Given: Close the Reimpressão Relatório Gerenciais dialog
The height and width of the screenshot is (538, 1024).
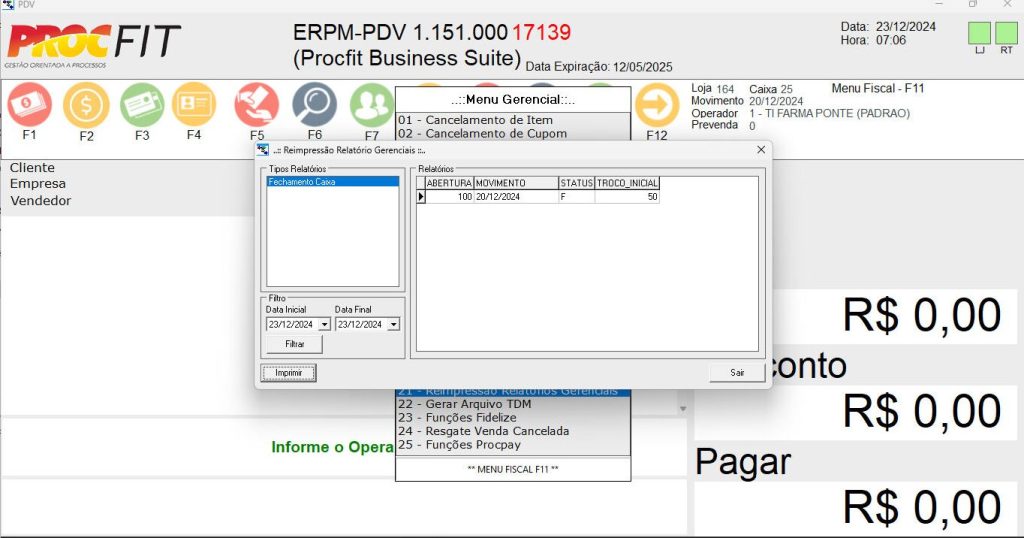Looking at the screenshot, I should click(761, 150).
